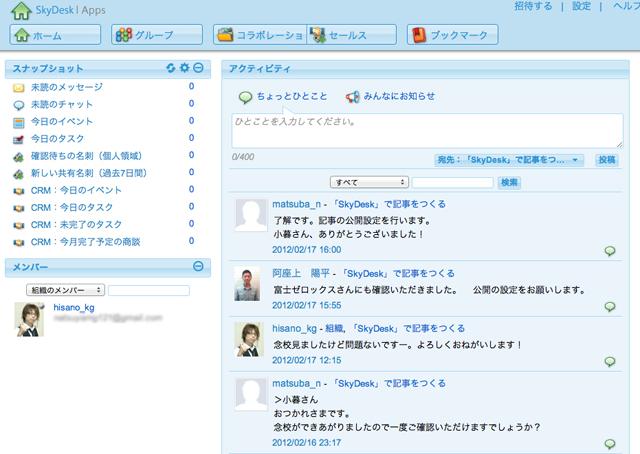
Task: Open 今日のイベント link
Action: (62, 121)
